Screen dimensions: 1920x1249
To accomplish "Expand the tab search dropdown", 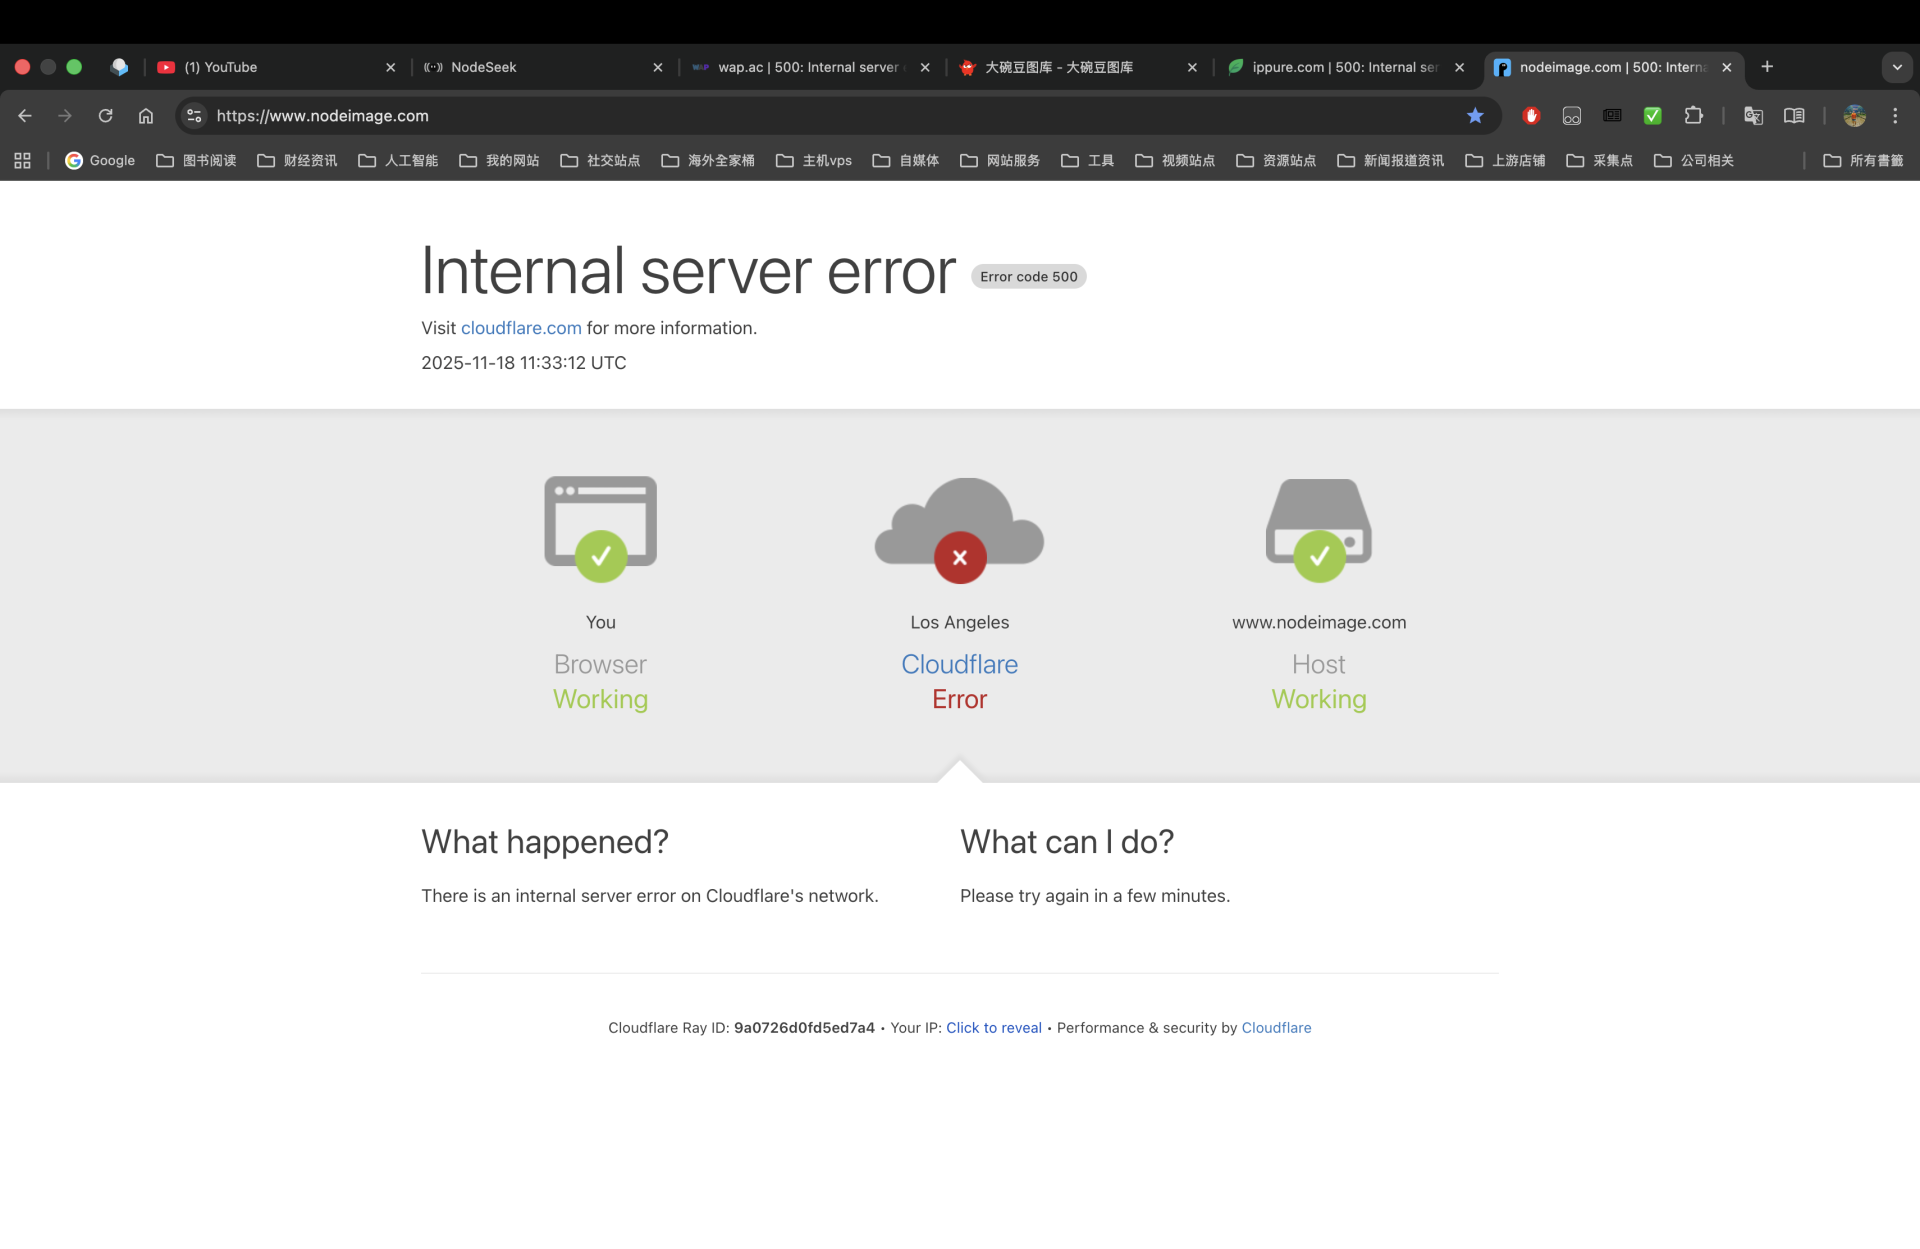I will coord(1897,67).
